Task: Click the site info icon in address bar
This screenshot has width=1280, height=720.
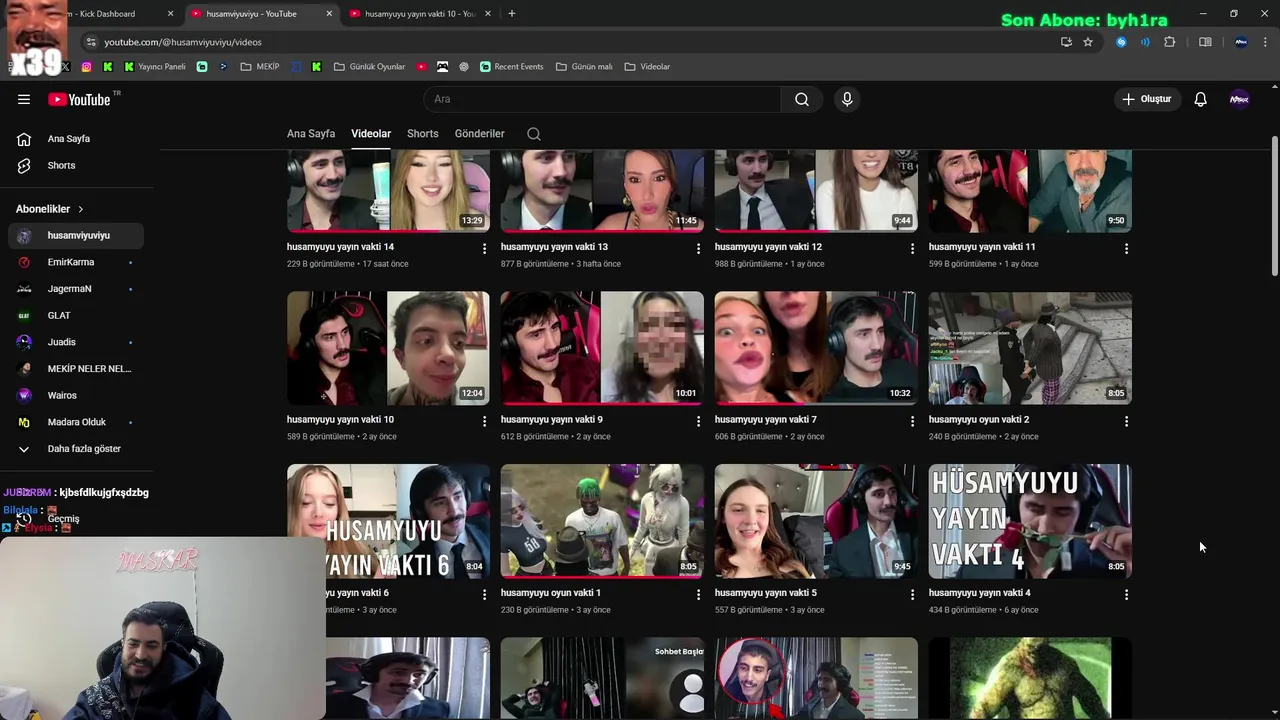Action: (x=91, y=42)
